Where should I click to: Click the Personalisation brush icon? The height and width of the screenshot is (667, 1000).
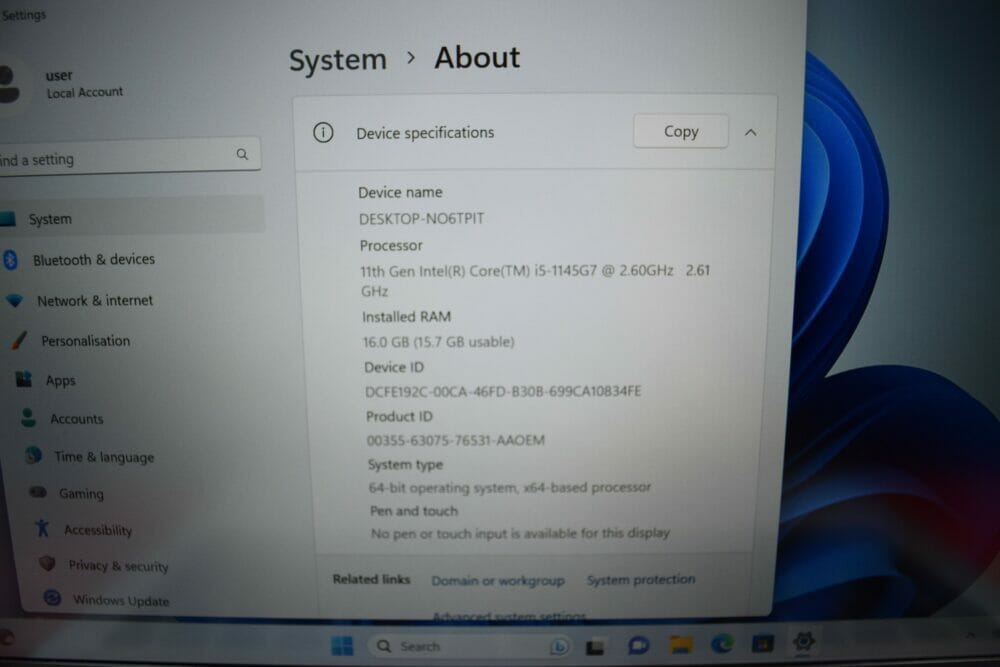(19, 340)
